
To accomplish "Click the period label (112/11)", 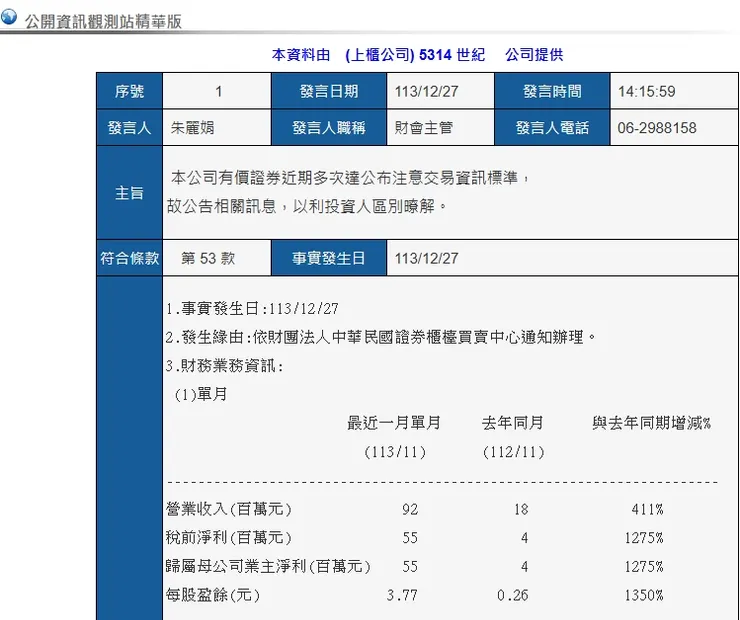I will [x=513, y=452].
